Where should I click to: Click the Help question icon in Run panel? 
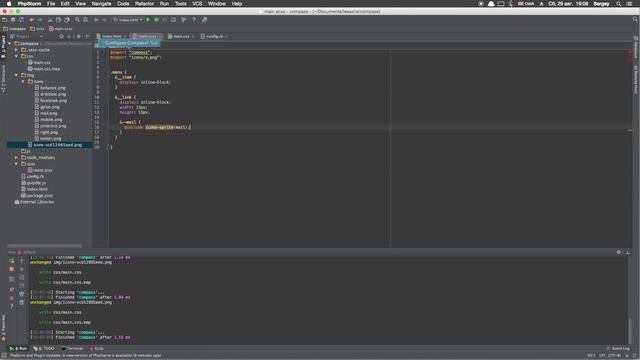point(11,306)
